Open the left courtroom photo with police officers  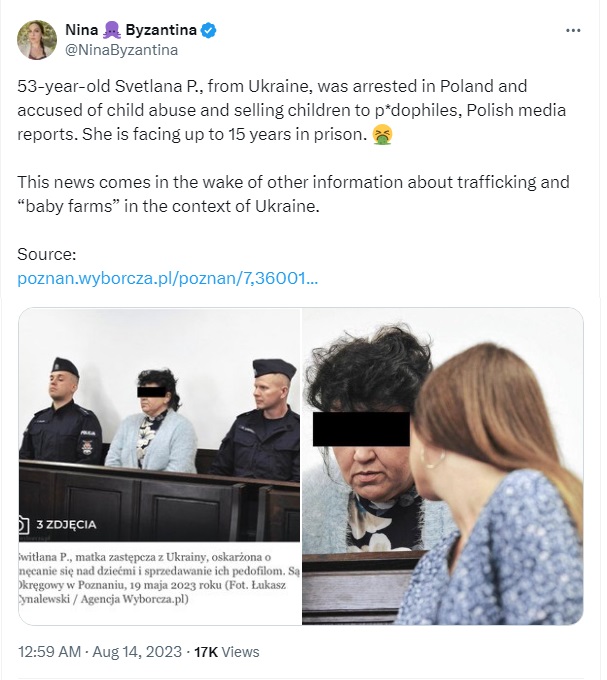pos(160,466)
